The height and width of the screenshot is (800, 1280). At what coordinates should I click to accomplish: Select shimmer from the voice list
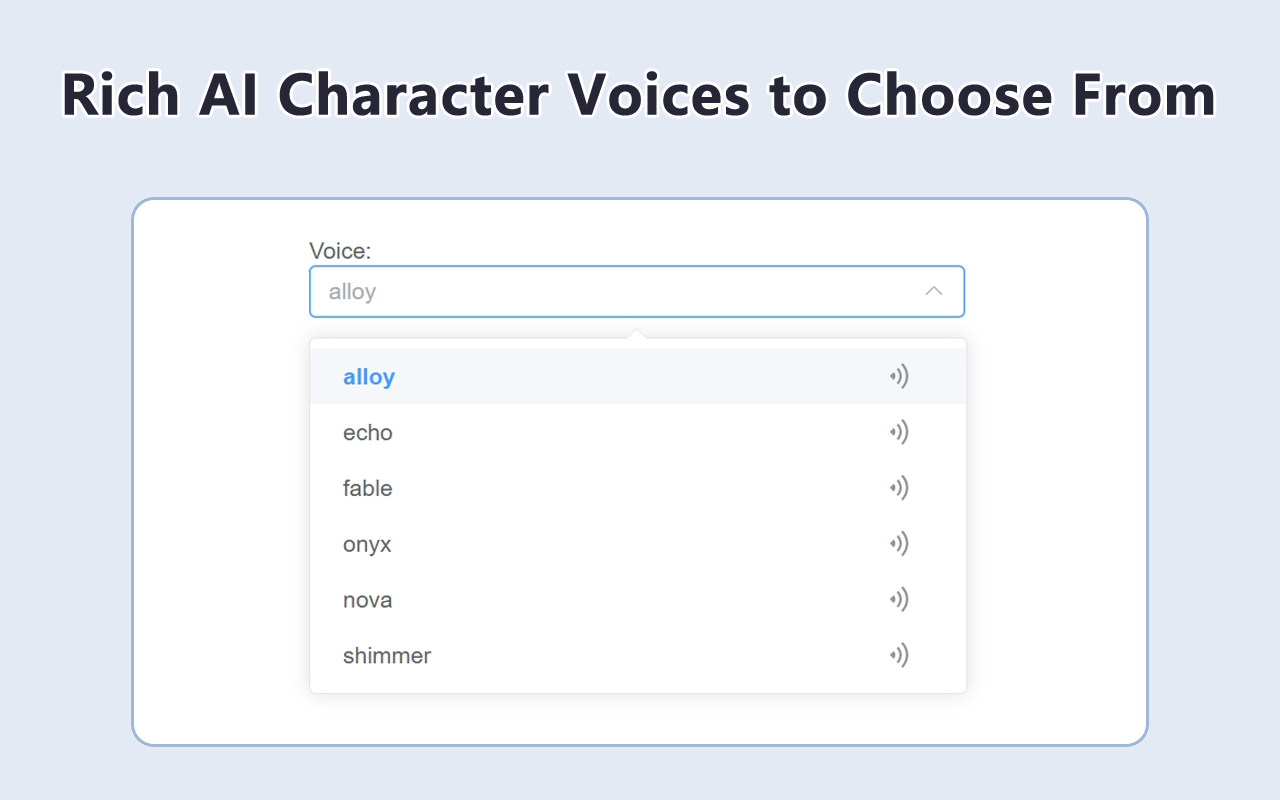pyautogui.click(x=387, y=657)
